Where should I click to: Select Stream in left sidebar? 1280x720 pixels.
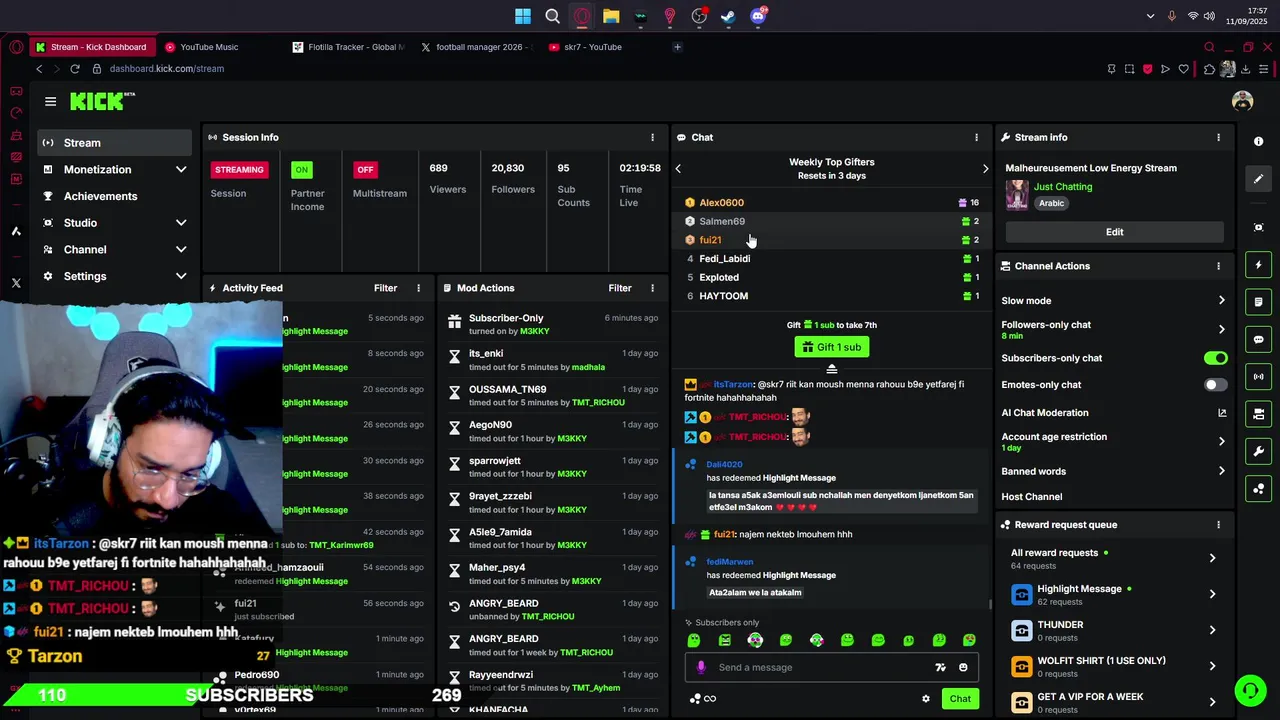(x=115, y=143)
